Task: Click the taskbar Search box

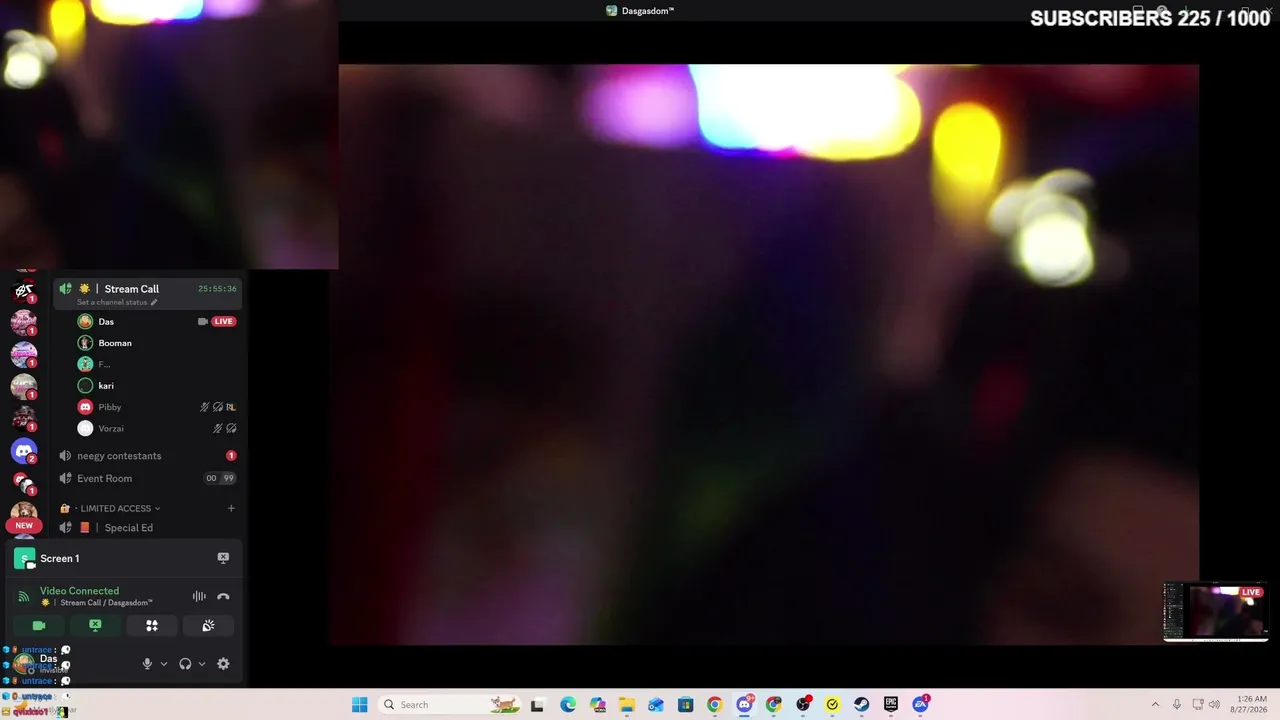Action: point(452,705)
